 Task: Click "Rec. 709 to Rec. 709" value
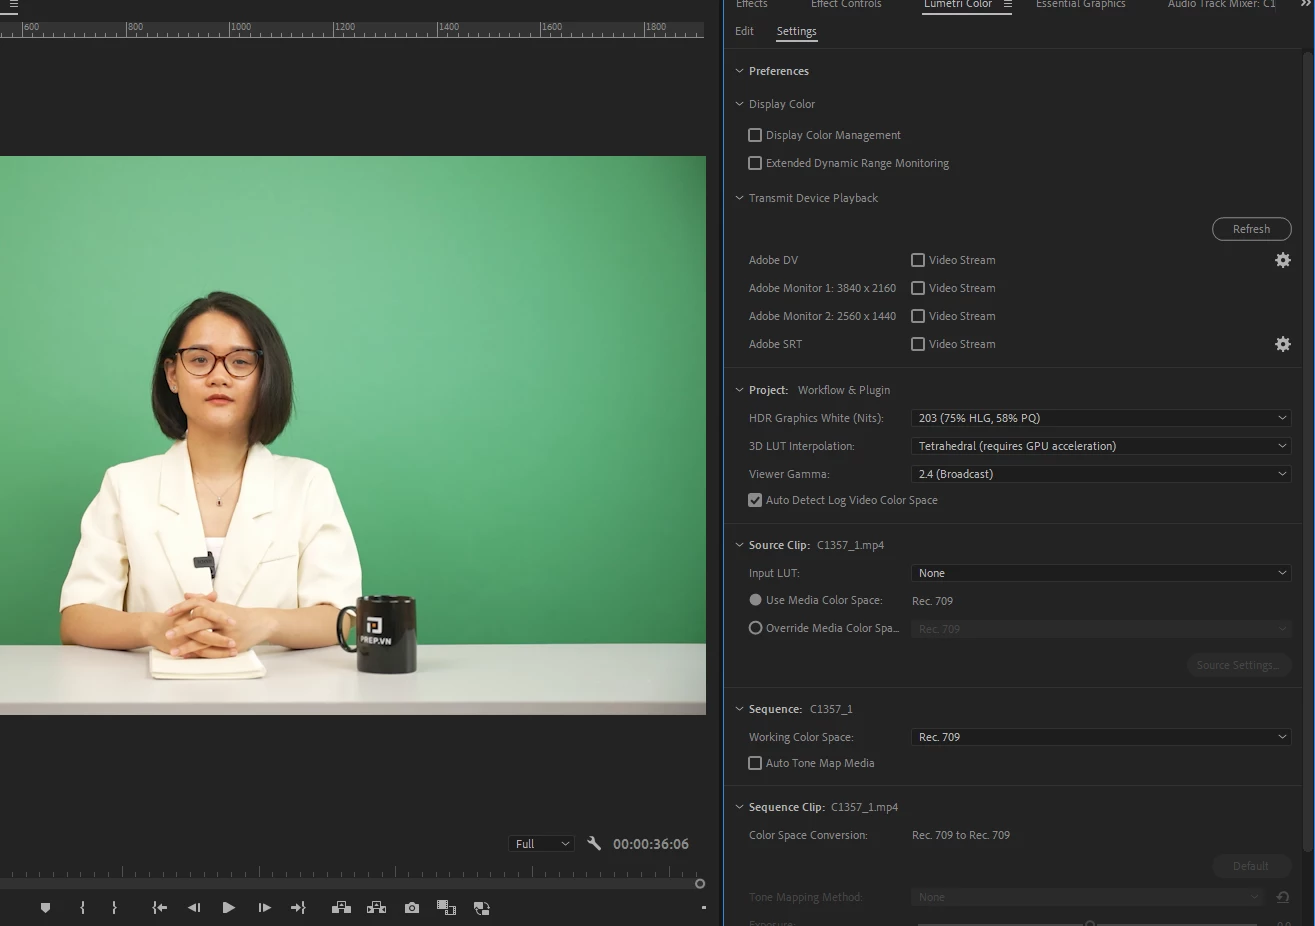point(961,835)
